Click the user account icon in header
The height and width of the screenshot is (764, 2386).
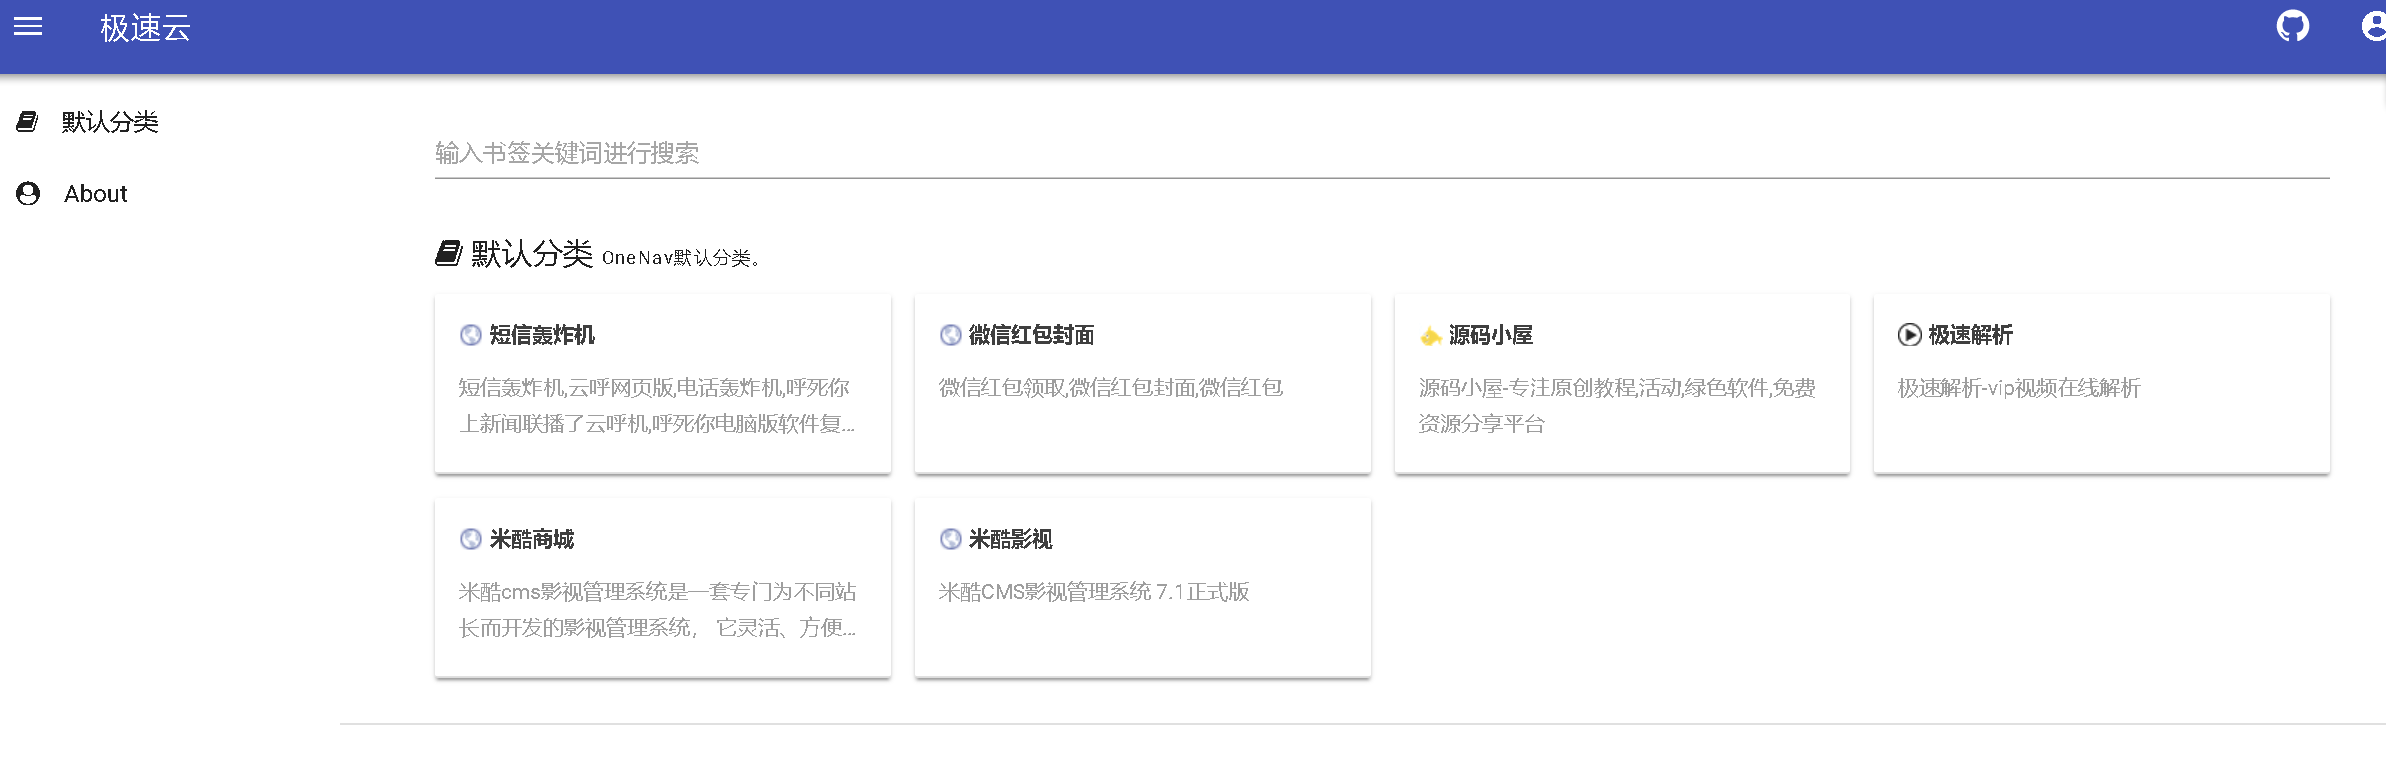point(2374,26)
